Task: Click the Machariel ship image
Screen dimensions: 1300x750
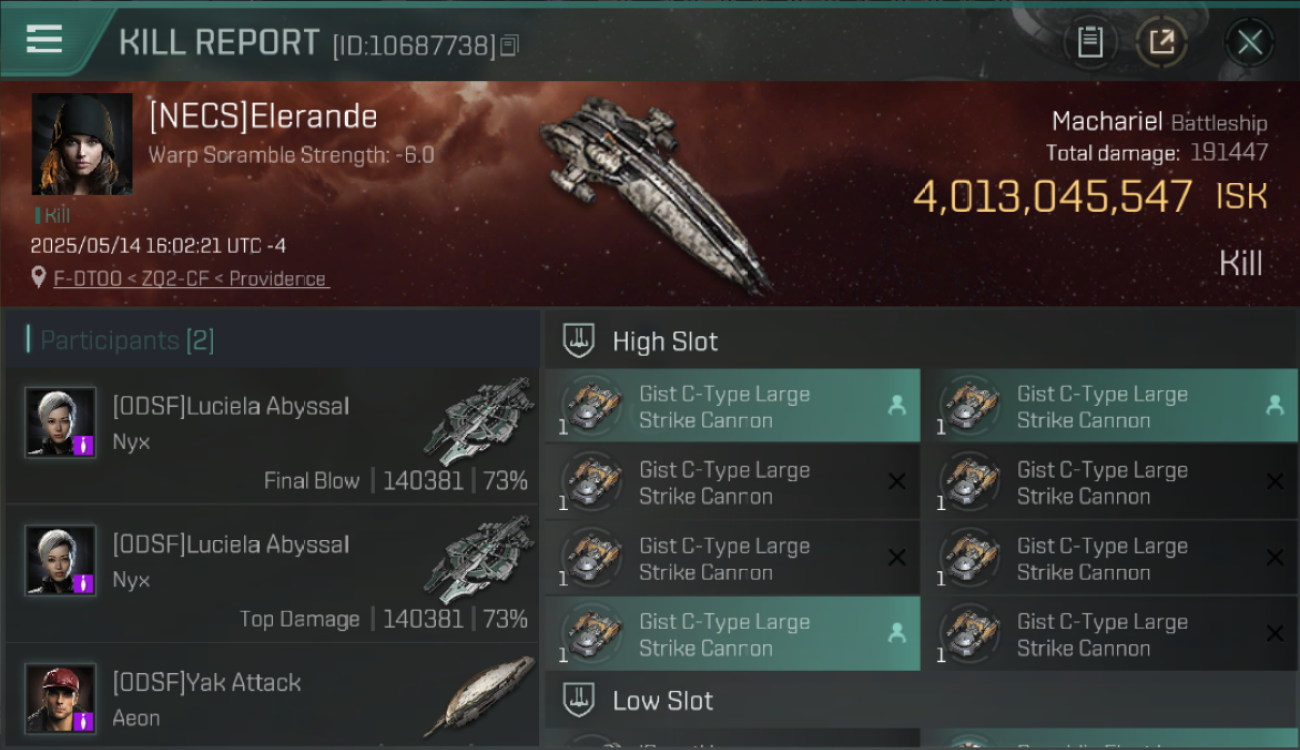Action: coord(655,190)
